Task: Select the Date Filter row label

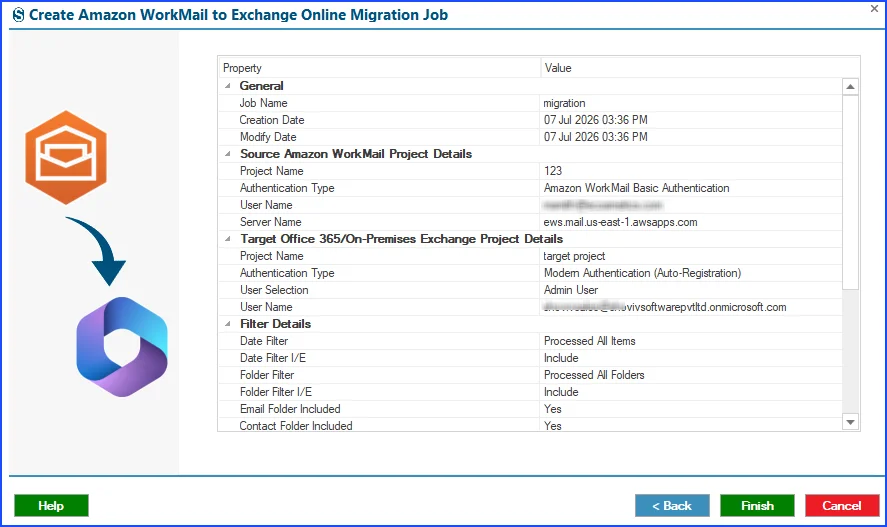Action: coord(264,341)
